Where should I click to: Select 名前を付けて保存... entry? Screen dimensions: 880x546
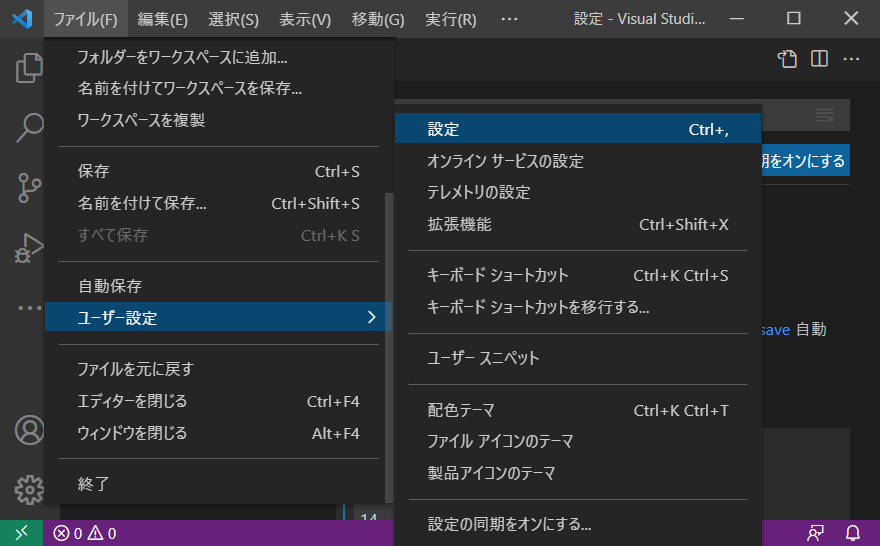tap(219, 203)
